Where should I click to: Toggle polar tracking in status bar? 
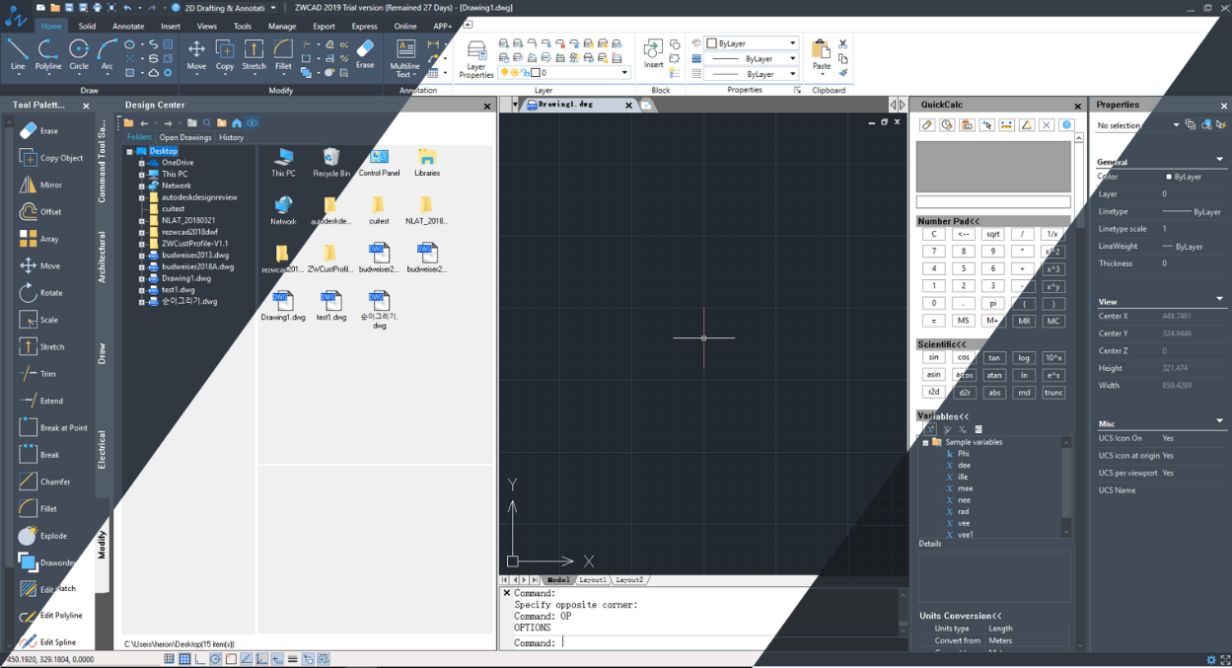click(x=215, y=659)
